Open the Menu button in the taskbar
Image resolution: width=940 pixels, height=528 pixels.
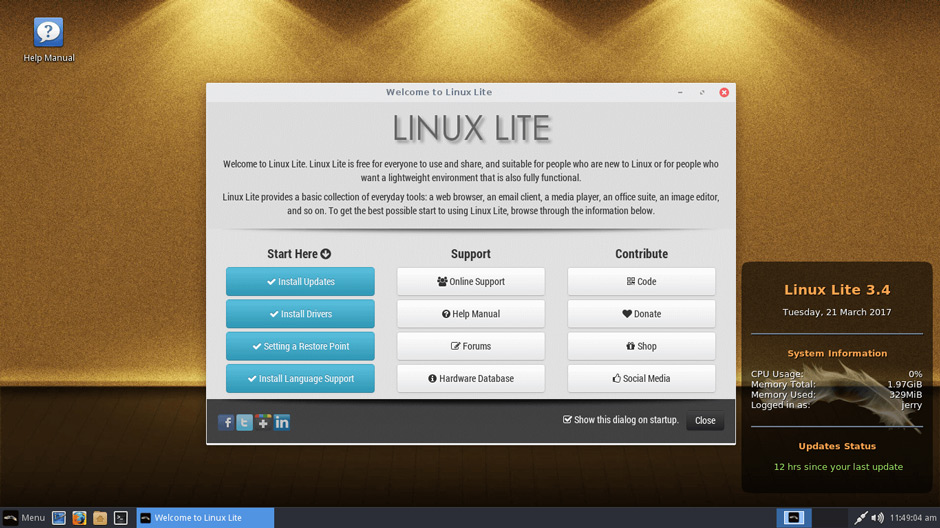pos(24,518)
